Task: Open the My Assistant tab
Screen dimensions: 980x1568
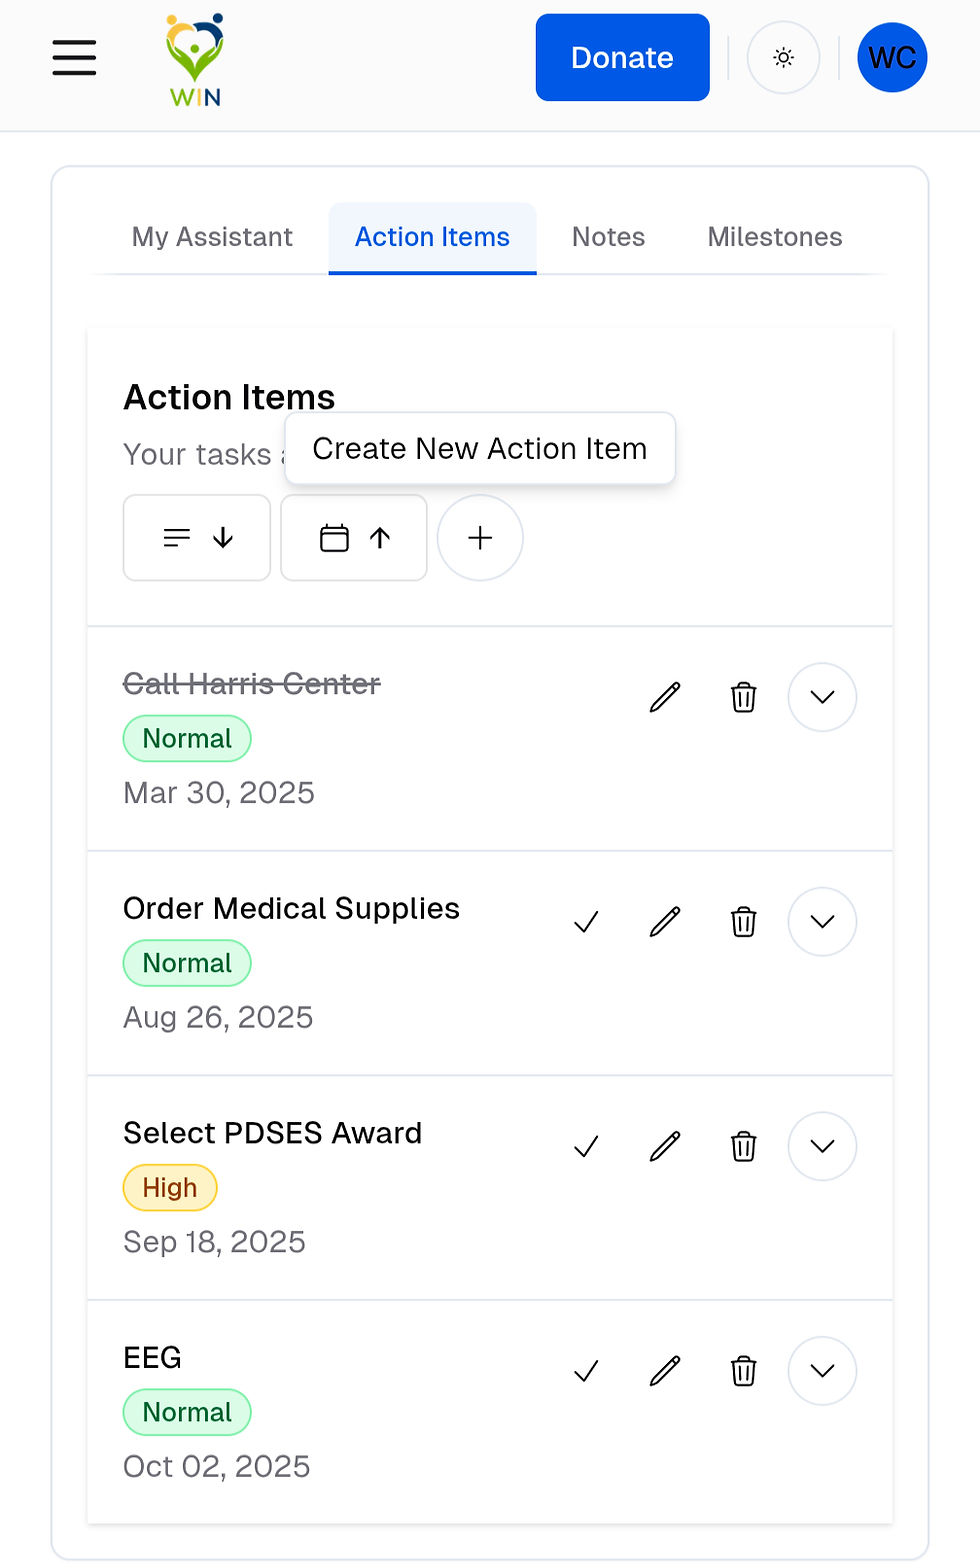Action: [212, 237]
